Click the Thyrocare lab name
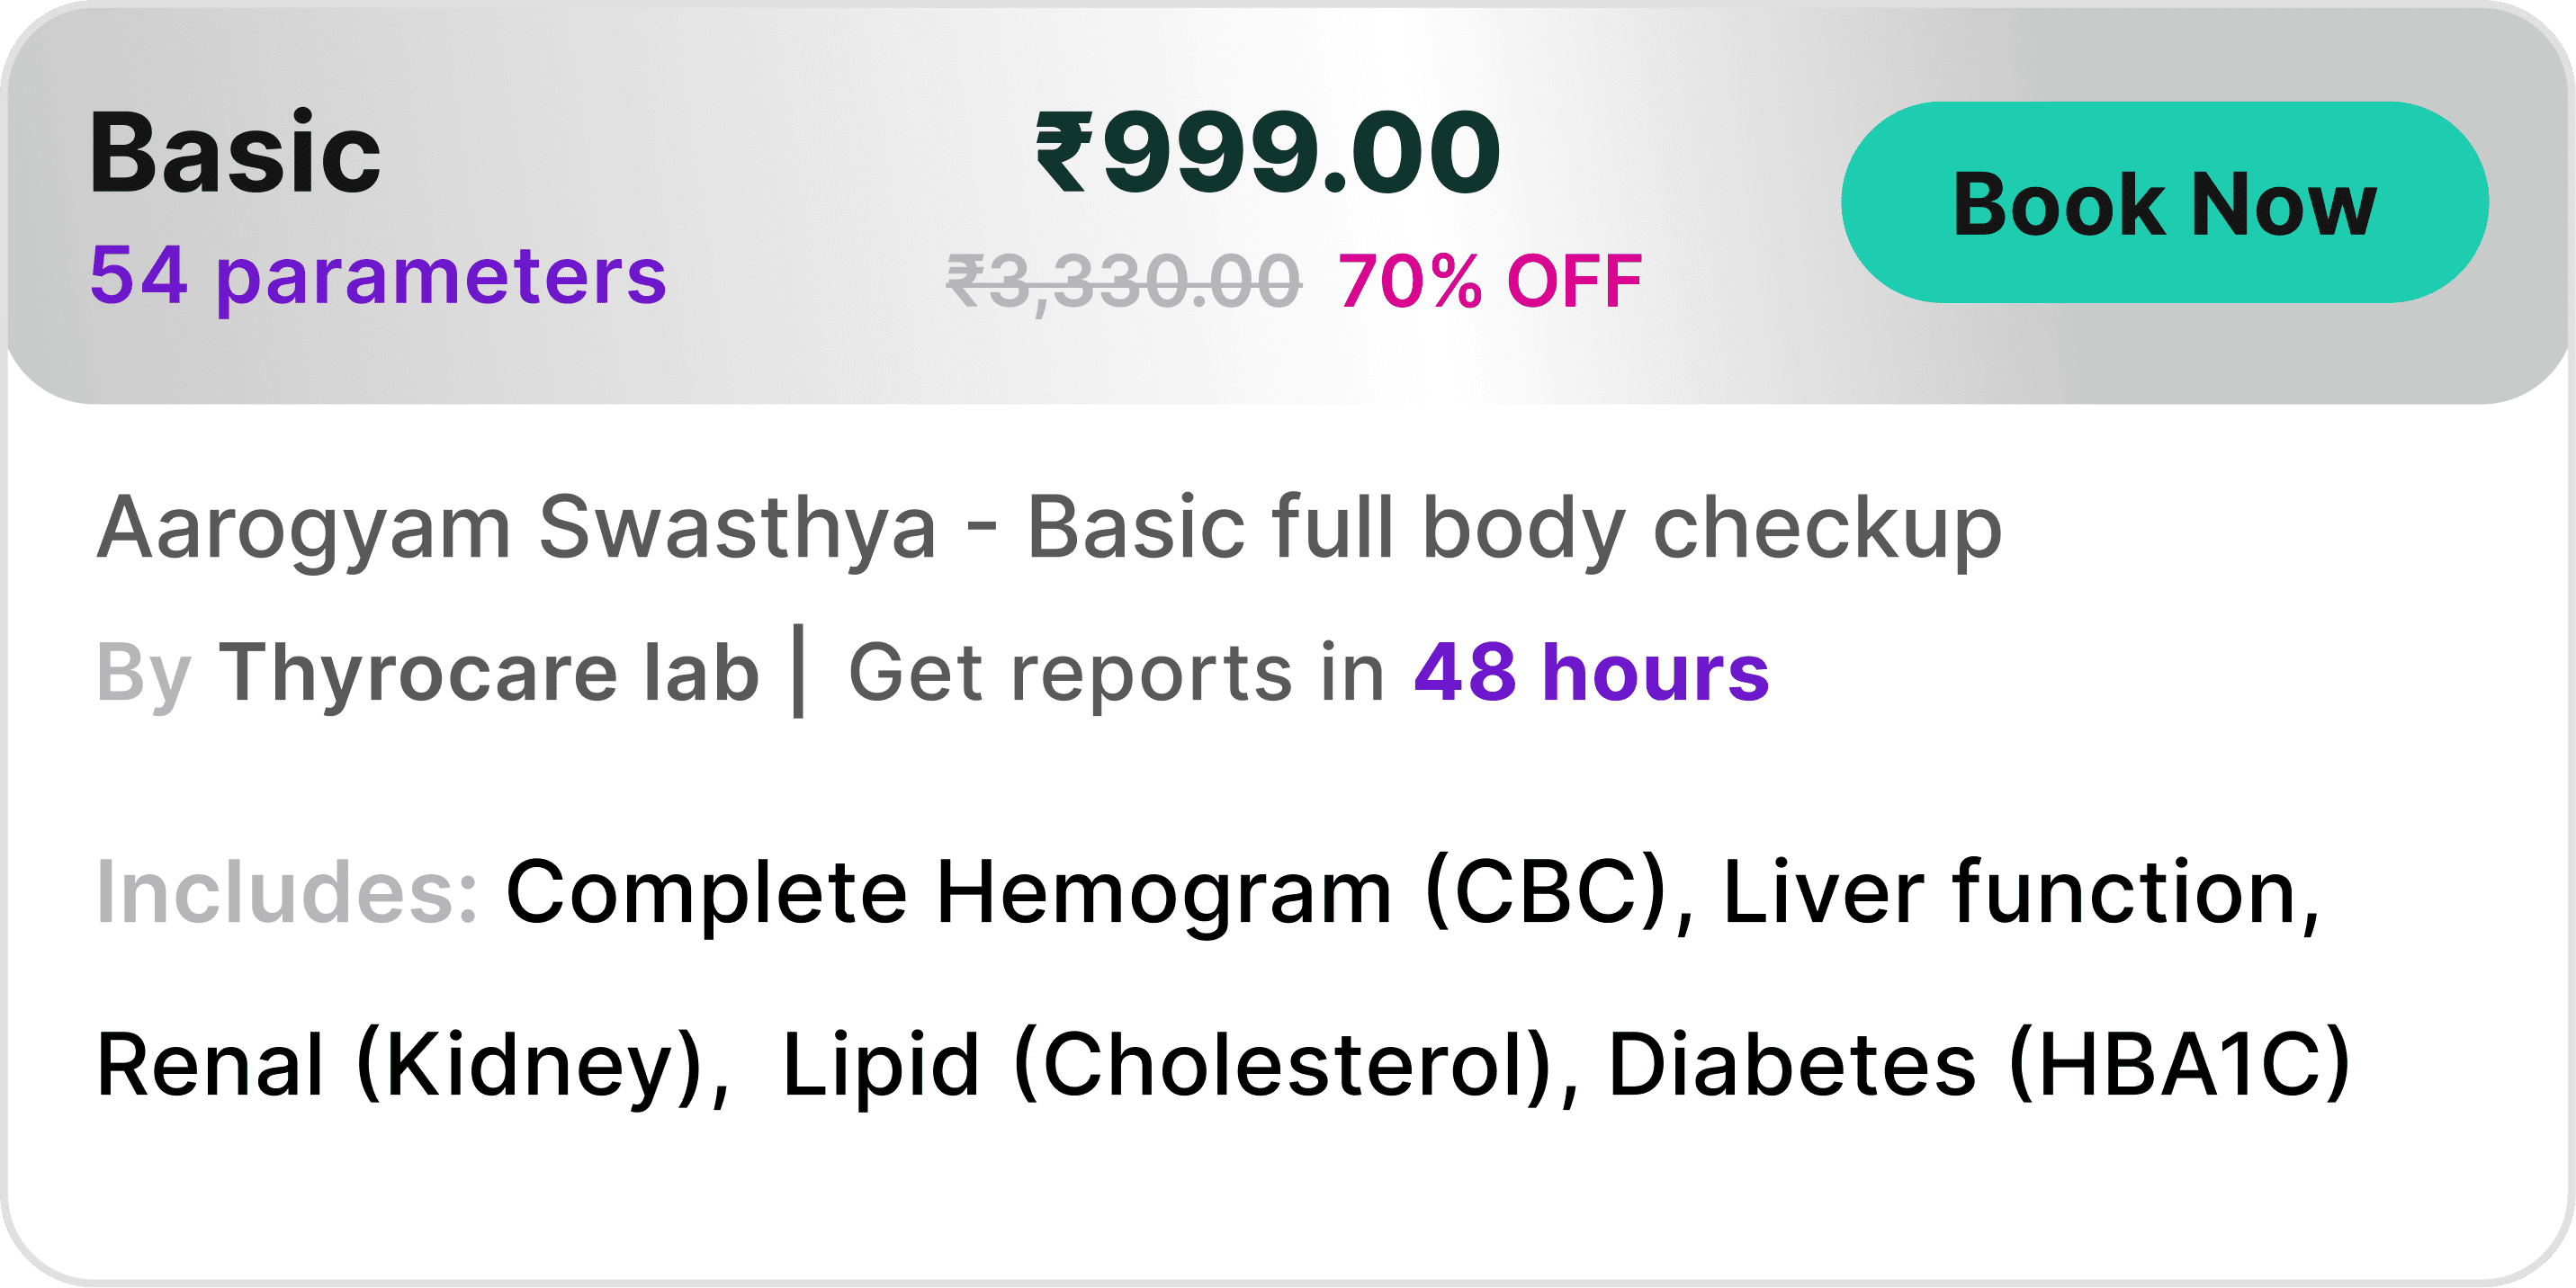Image resolution: width=2576 pixels, height=1288 pixels. [x=489, y=672]
